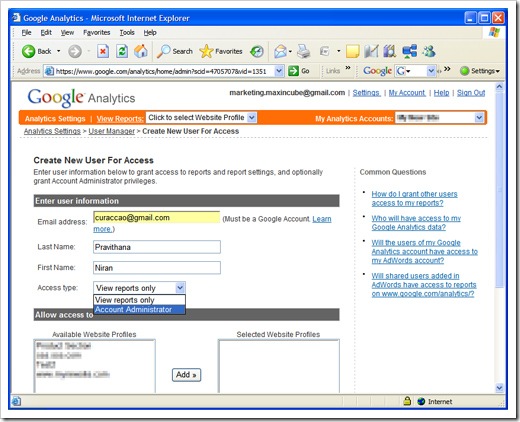The height and width of the screenshot is (422, 520).
Task: Open My Account link
Action: click(407, 93)
